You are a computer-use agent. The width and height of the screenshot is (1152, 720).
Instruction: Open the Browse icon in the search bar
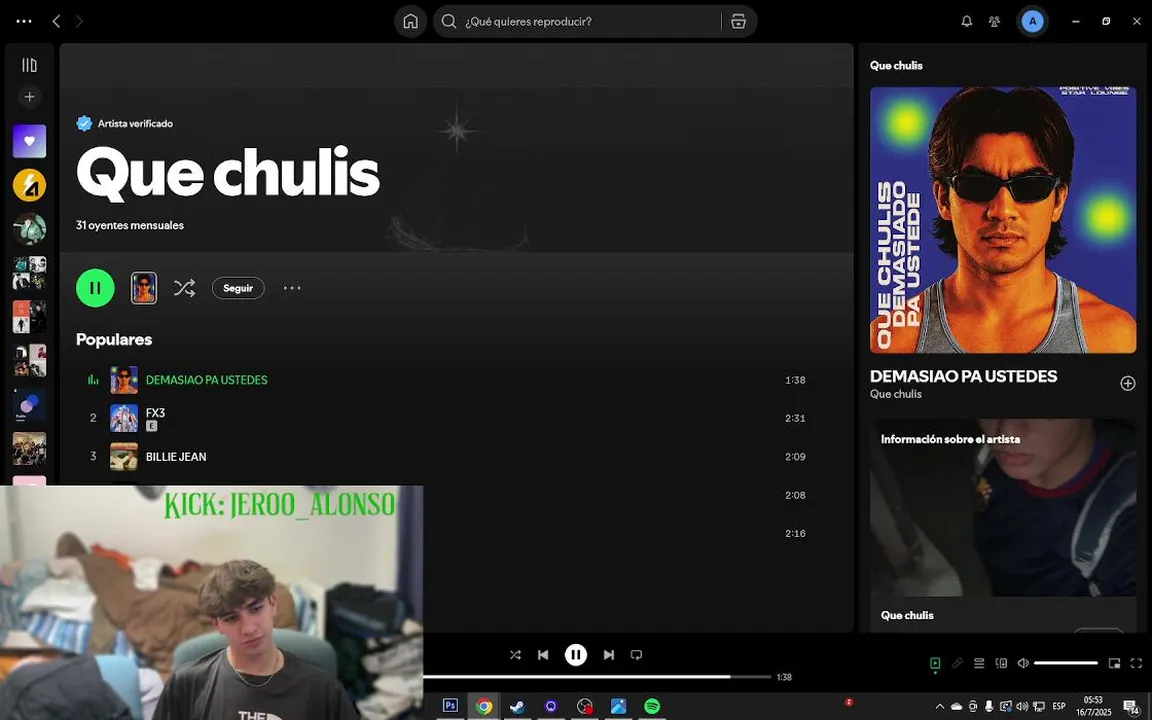pyautogui.click(x=738, y=21)
